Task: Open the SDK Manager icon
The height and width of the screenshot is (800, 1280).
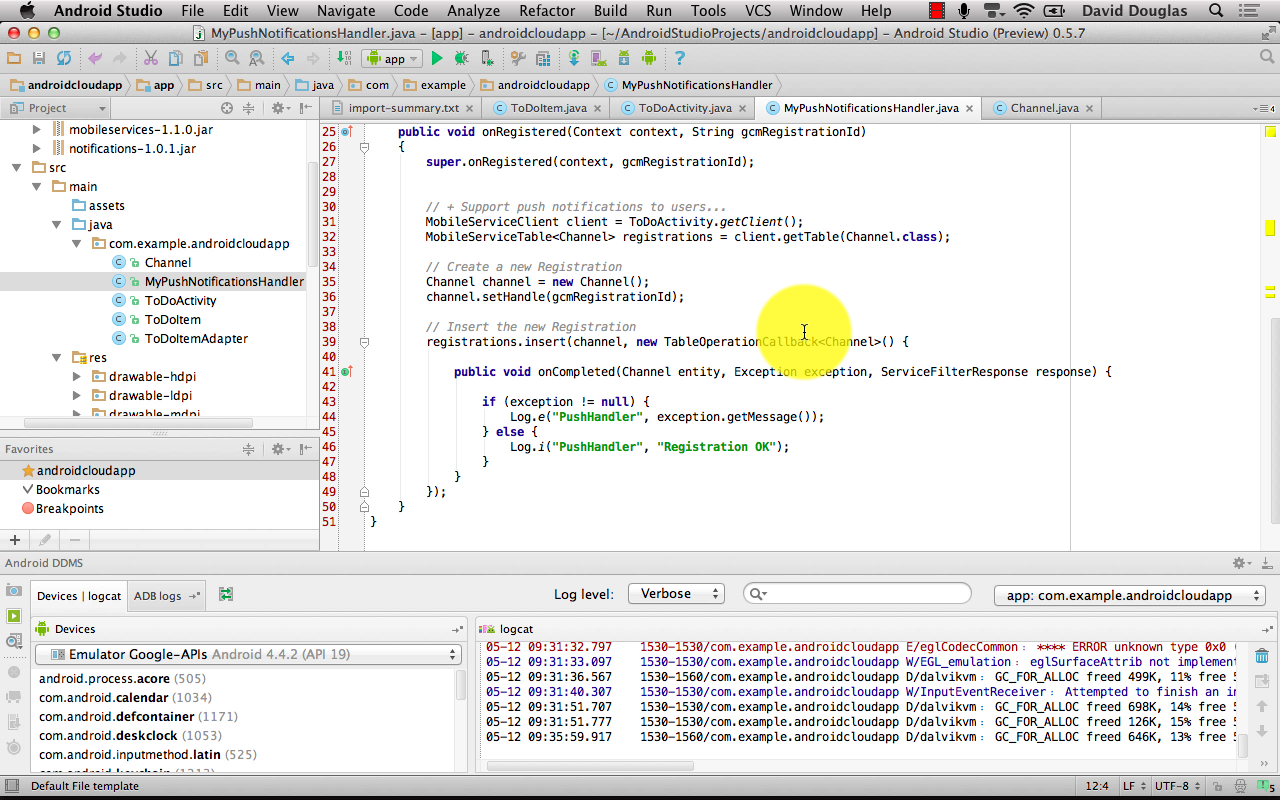Action: (623, 58)
